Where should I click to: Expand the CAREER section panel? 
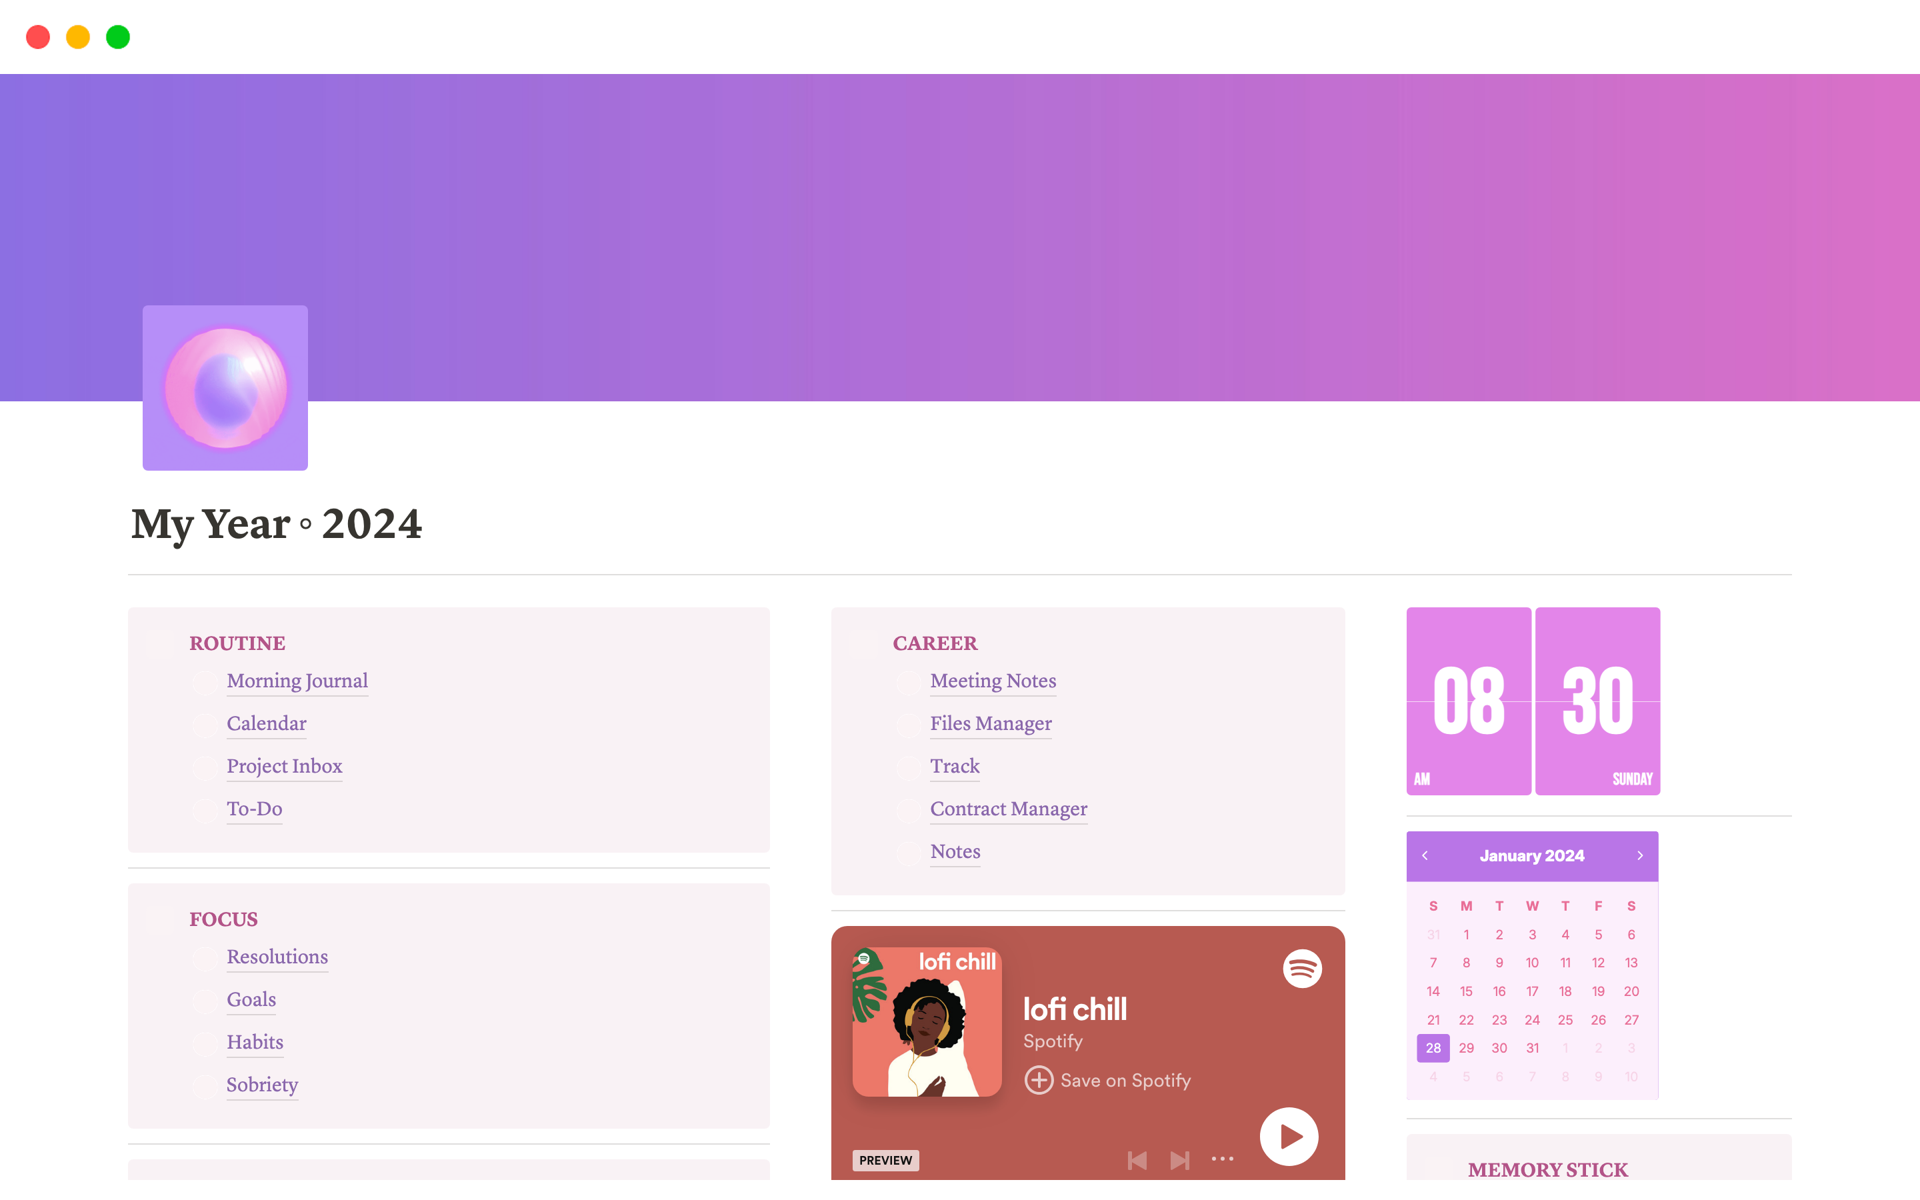pyautogui.click(x=933, y=641)
